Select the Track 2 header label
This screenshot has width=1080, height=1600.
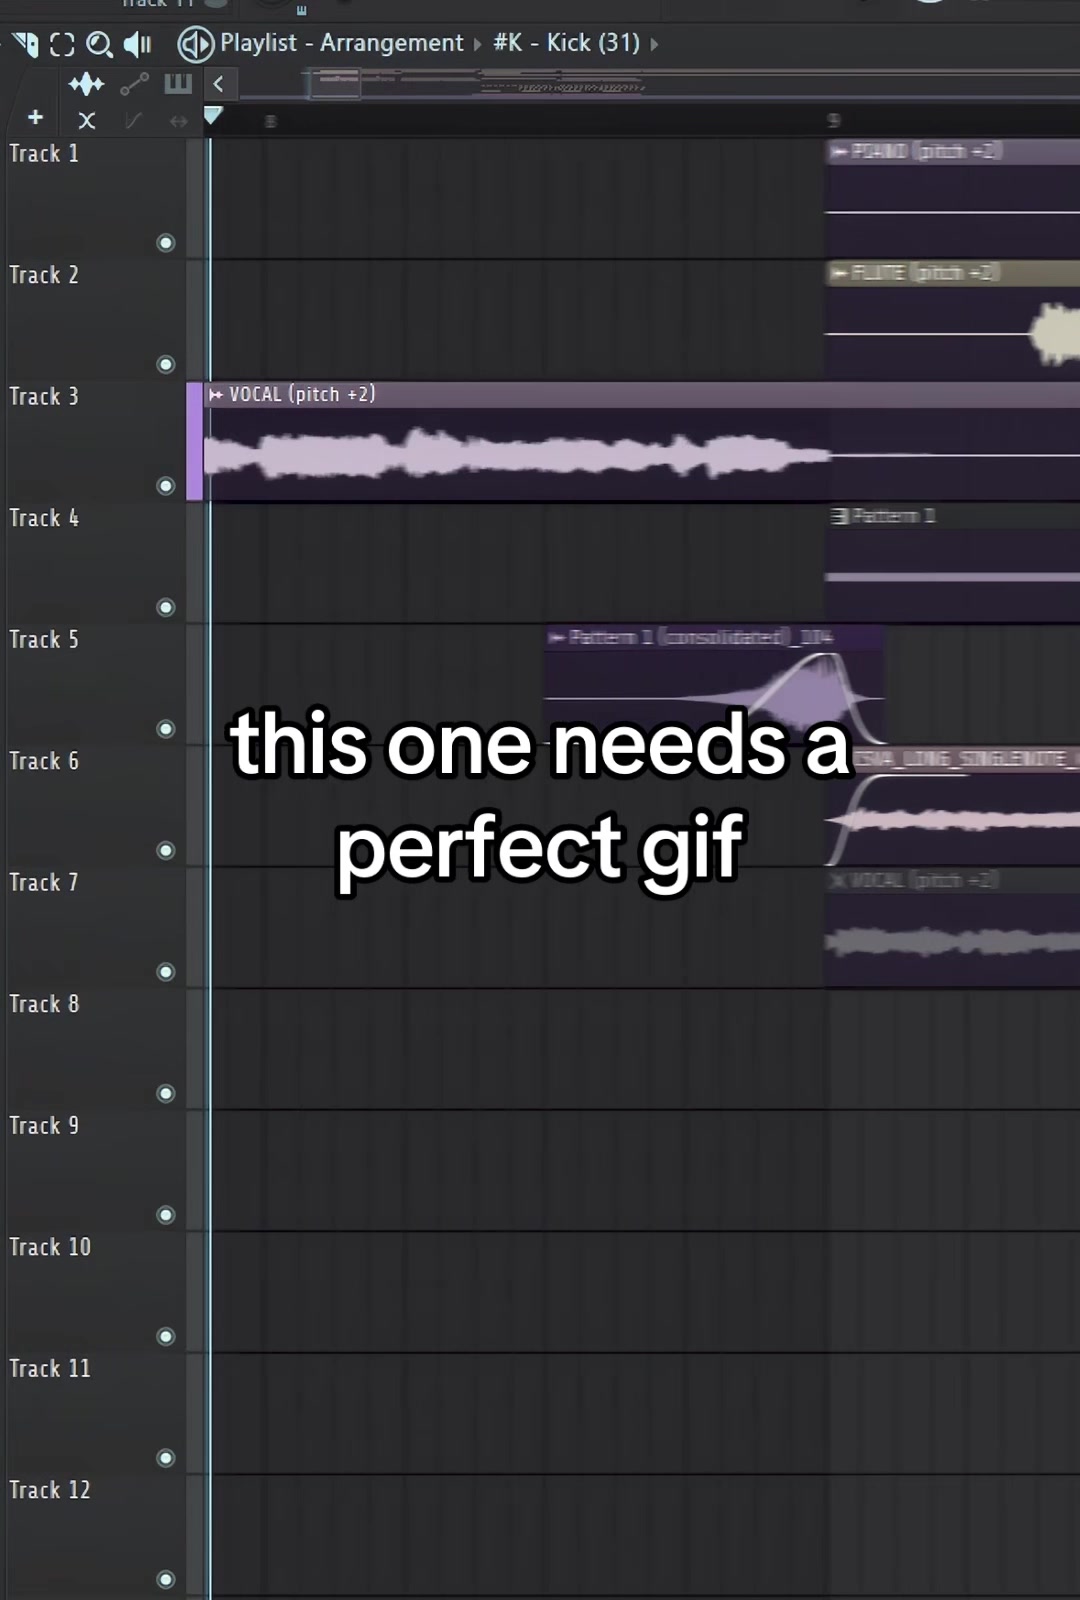click(44, 275)
